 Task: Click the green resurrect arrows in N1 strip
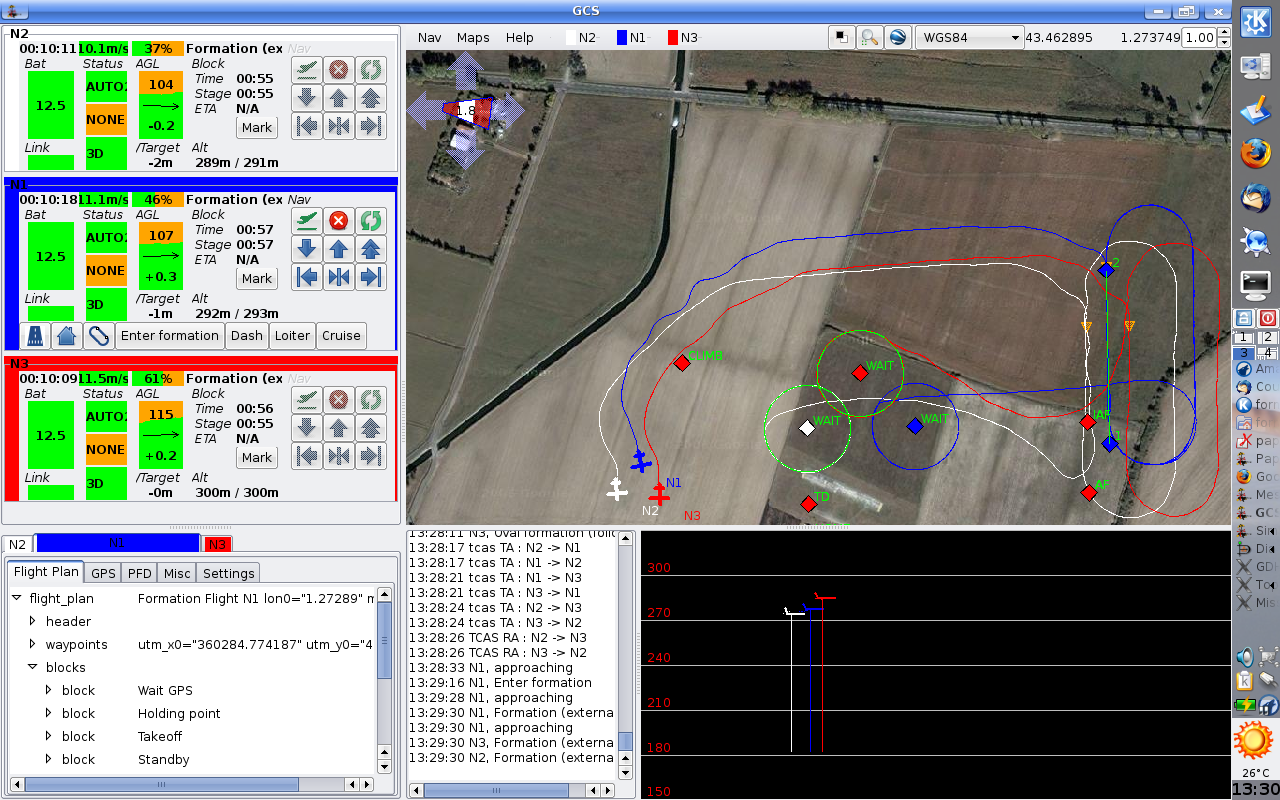pos(371,220)
